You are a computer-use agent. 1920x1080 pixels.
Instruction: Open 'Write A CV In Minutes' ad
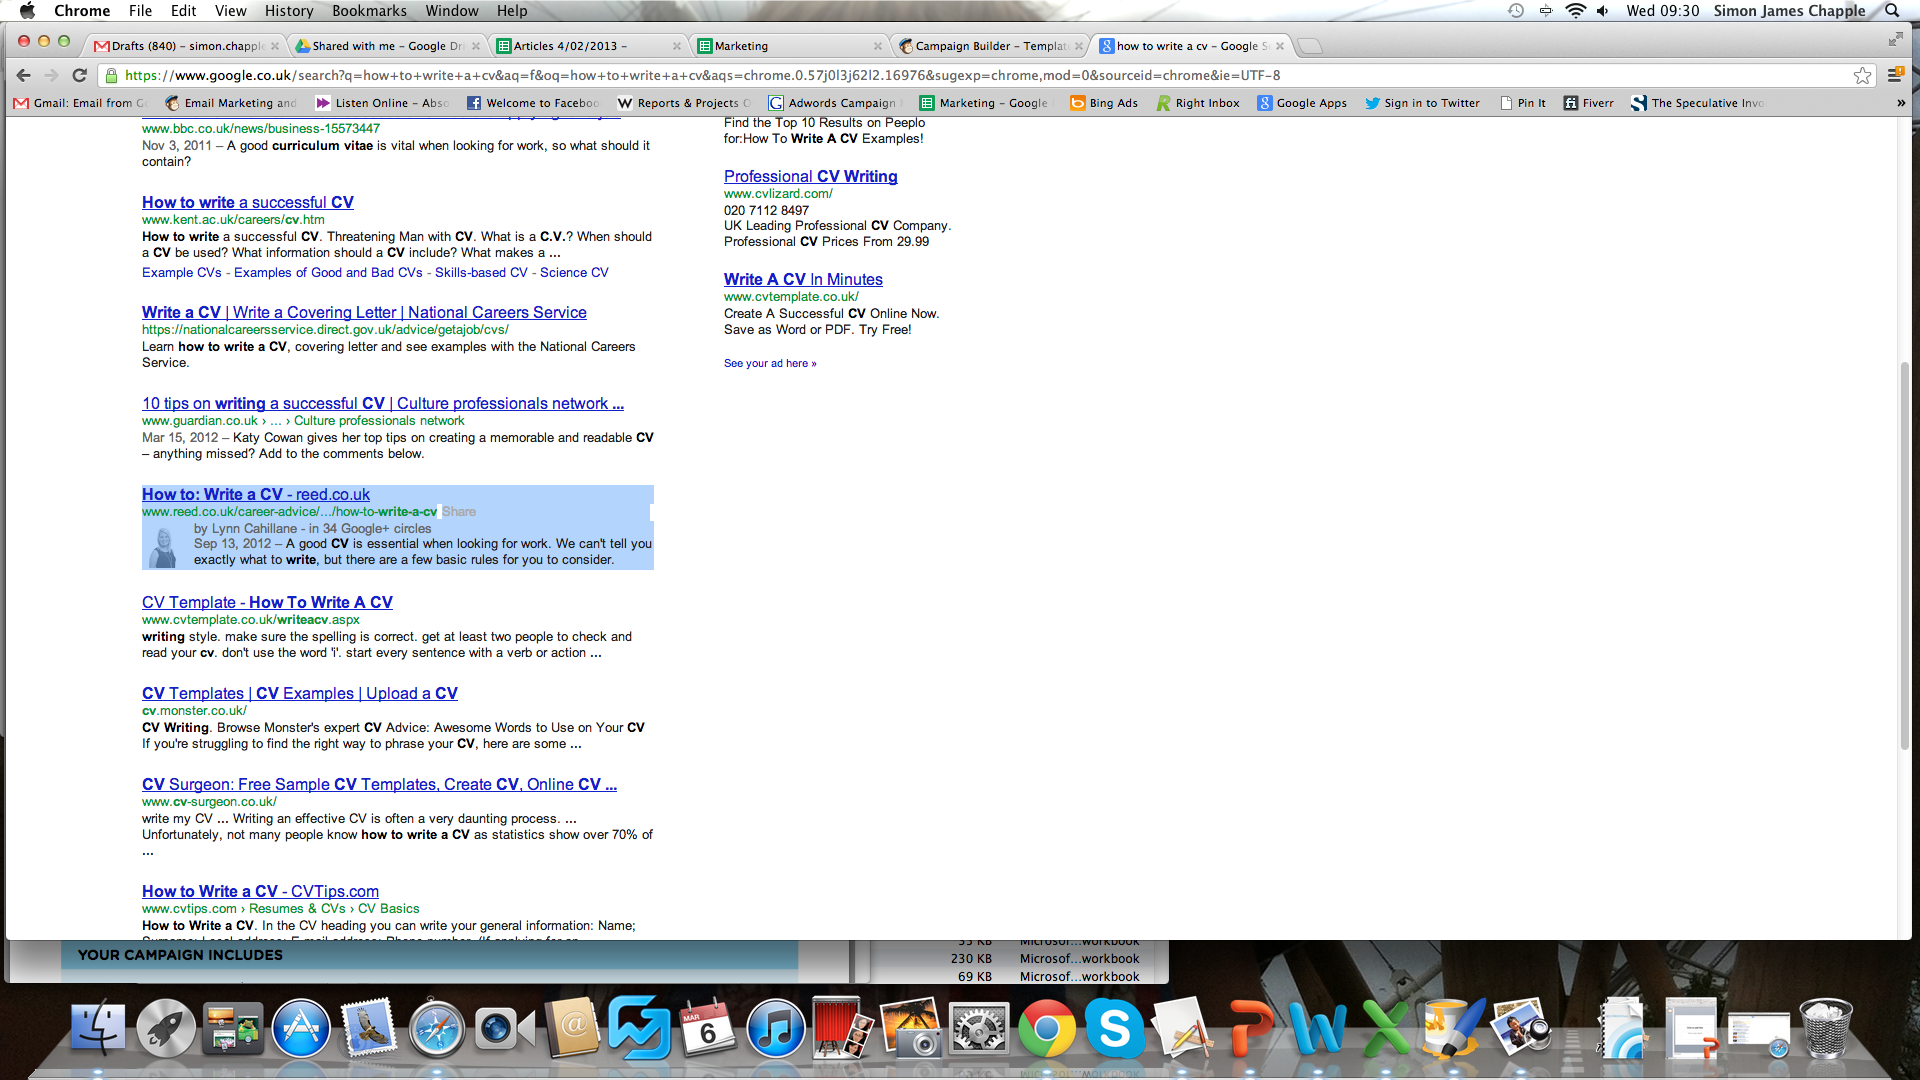[803, 279]
